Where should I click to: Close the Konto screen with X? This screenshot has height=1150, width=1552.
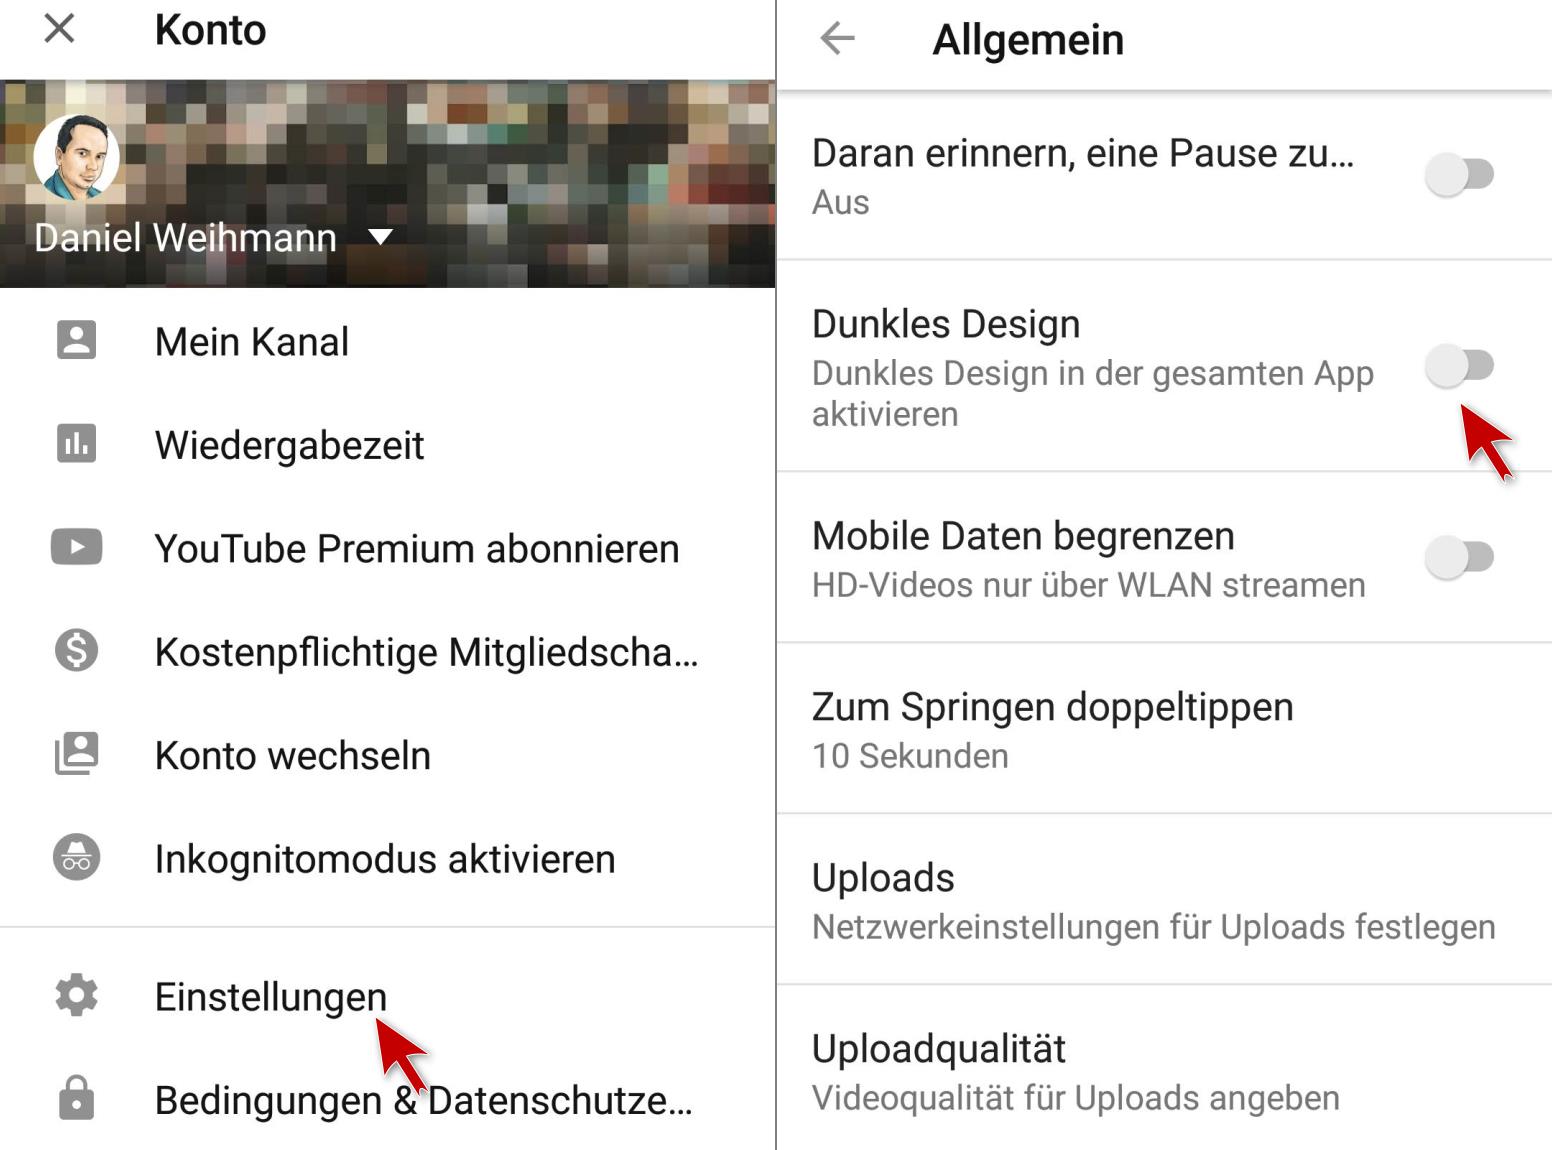coord(60,28)
